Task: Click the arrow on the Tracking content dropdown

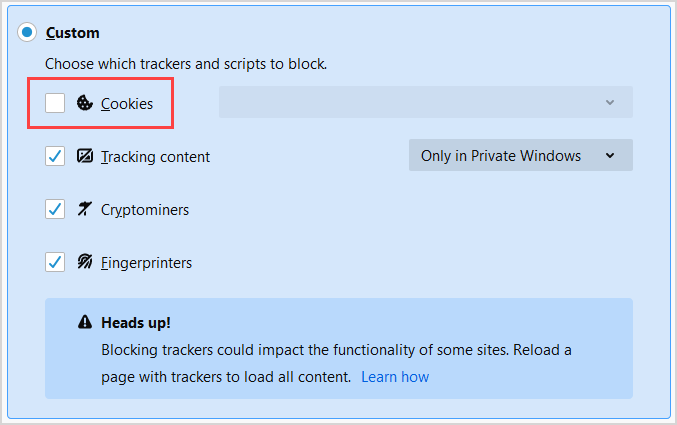Action: pyautogui.click(x=609, y=155)
